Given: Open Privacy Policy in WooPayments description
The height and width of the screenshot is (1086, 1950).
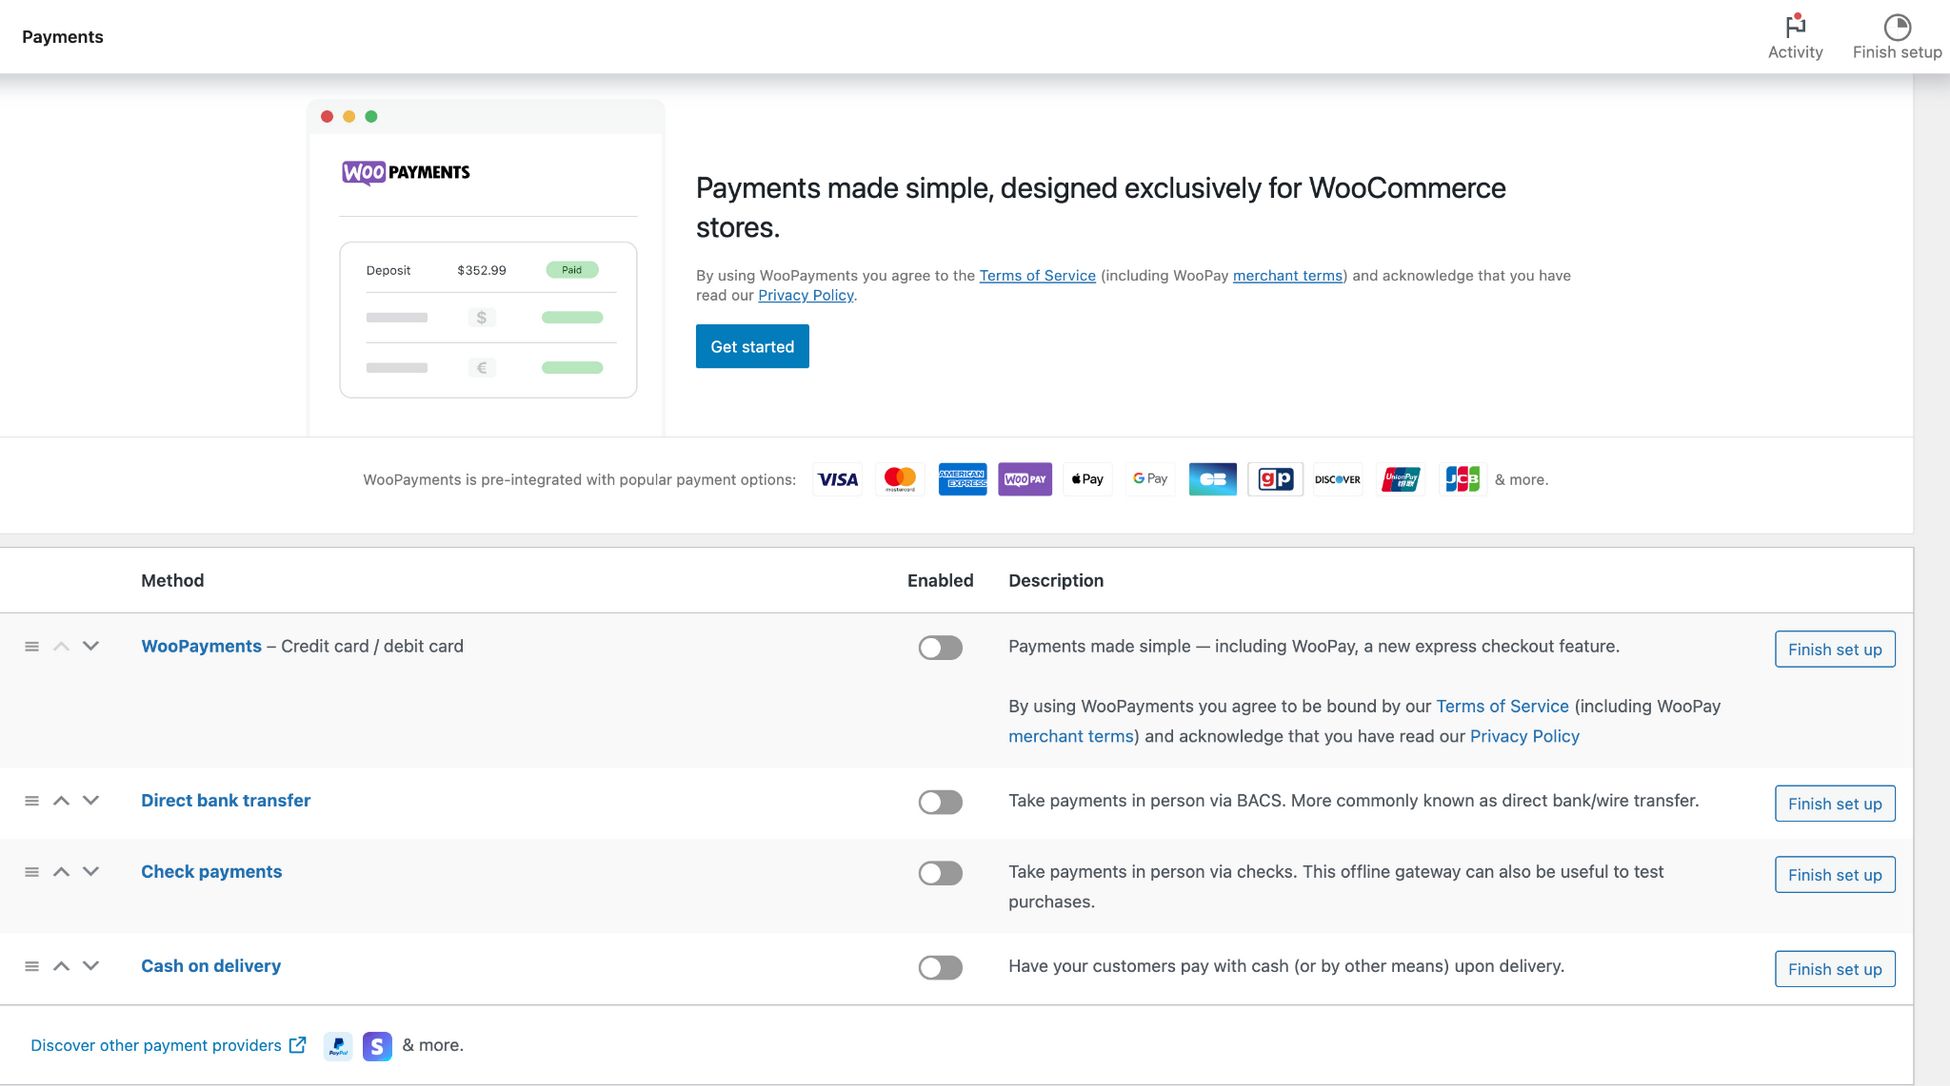Looking at the screenshot, I should [x=1524, y=736].
